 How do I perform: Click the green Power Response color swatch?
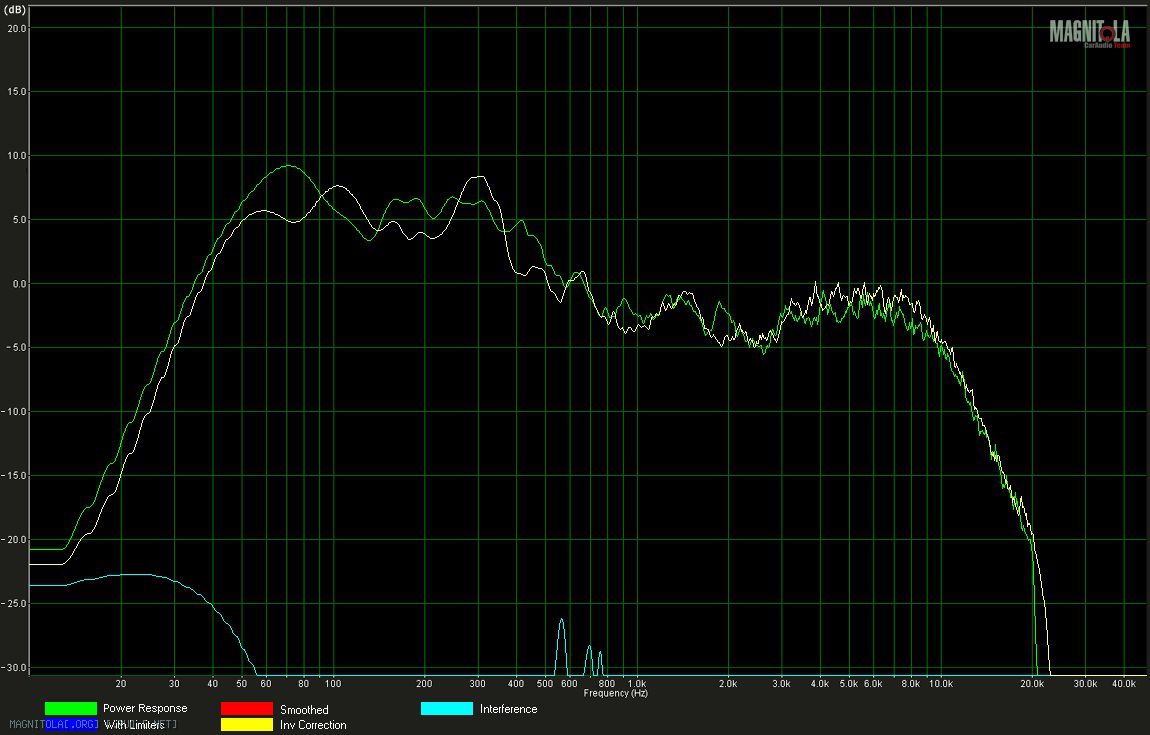click(70, 709)
